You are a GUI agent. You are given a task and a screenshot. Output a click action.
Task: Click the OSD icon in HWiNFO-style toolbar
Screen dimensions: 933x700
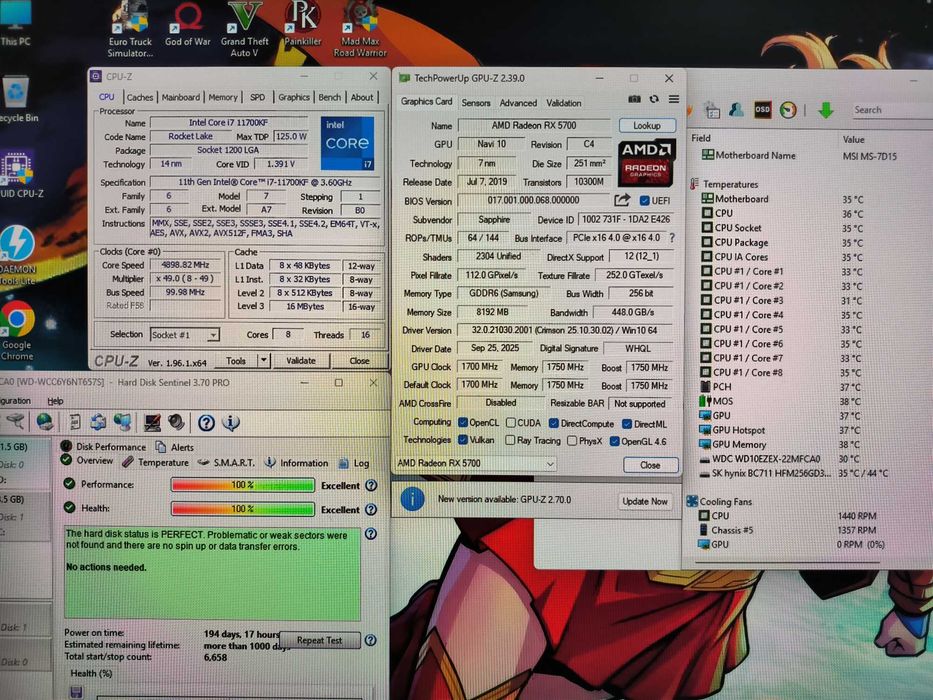point(762,110)
